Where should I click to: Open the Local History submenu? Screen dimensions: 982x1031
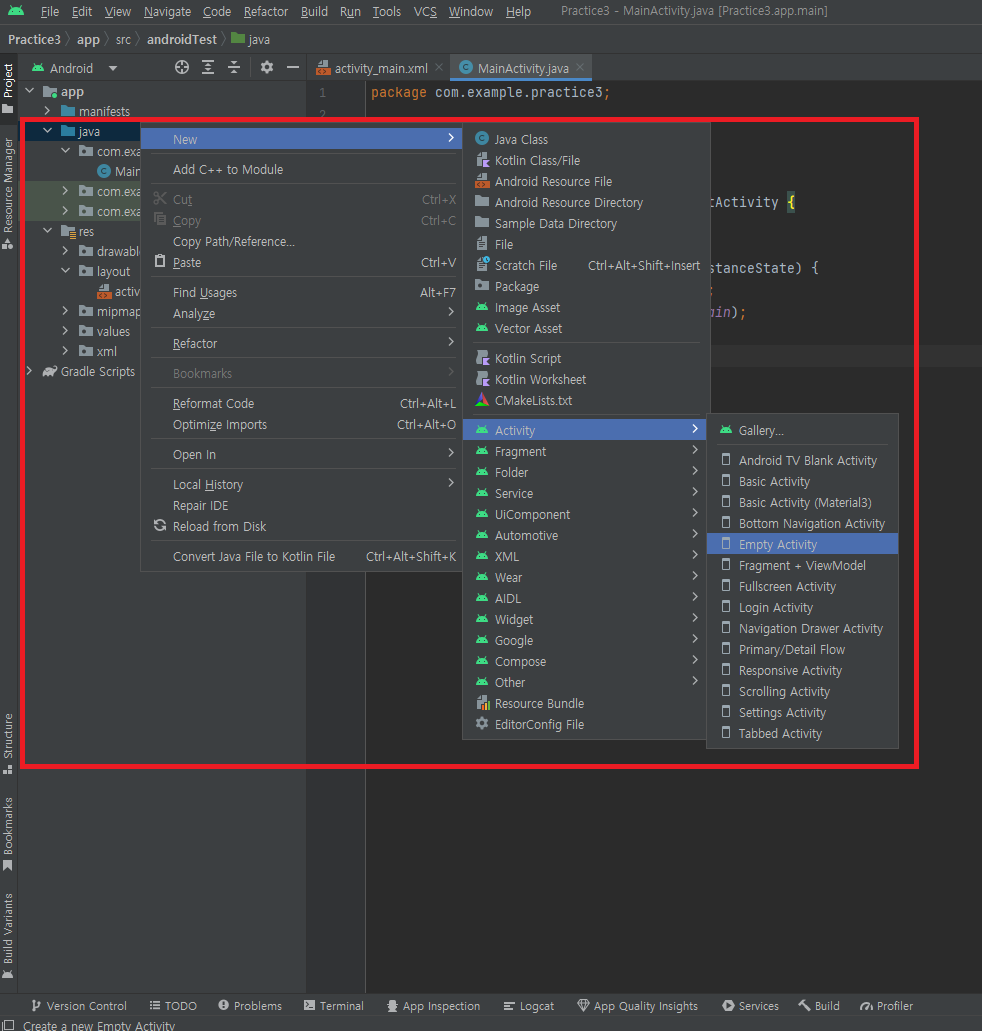(303, 485)
